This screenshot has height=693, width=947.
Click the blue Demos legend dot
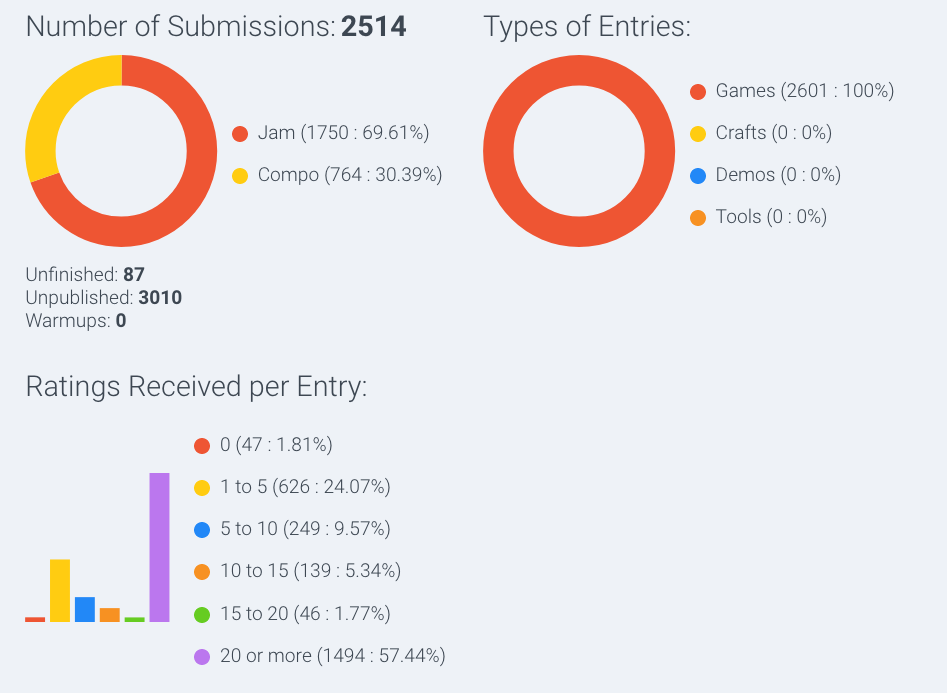(698, 176)
